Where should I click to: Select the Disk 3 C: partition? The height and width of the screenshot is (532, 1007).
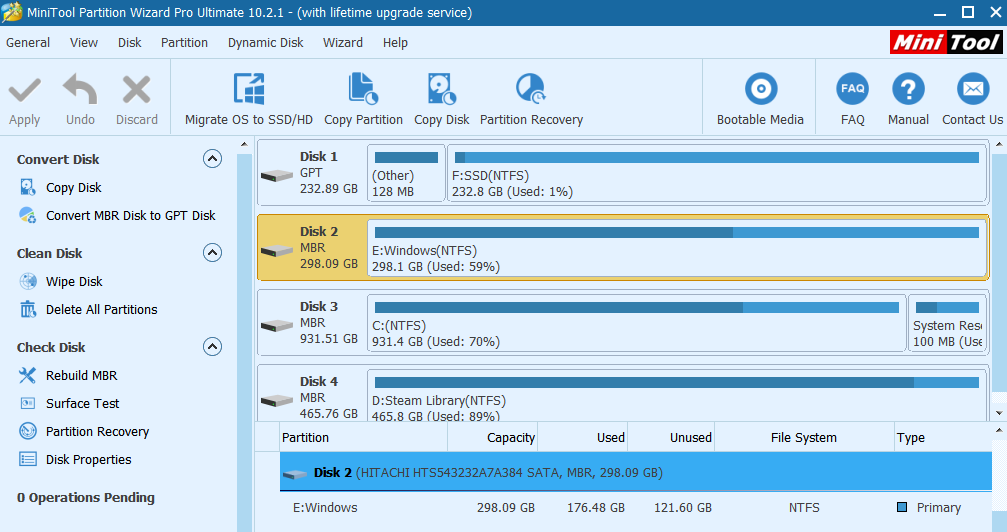point(636,323)
